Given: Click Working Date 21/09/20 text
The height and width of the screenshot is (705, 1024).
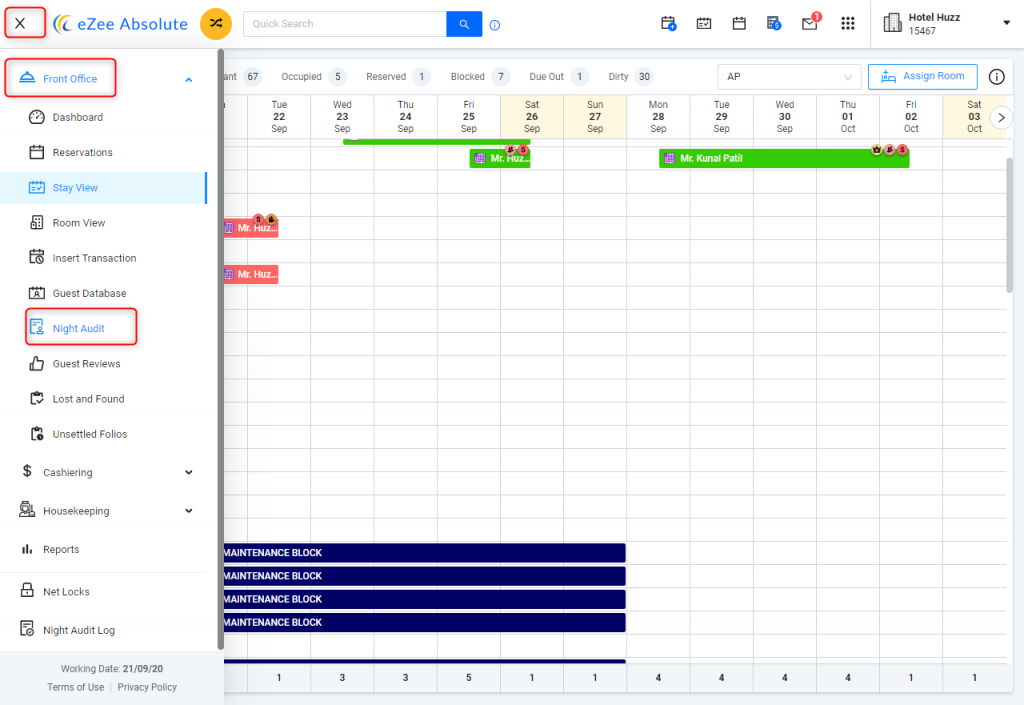Looking at the screenshot, I should coord(112,669).
